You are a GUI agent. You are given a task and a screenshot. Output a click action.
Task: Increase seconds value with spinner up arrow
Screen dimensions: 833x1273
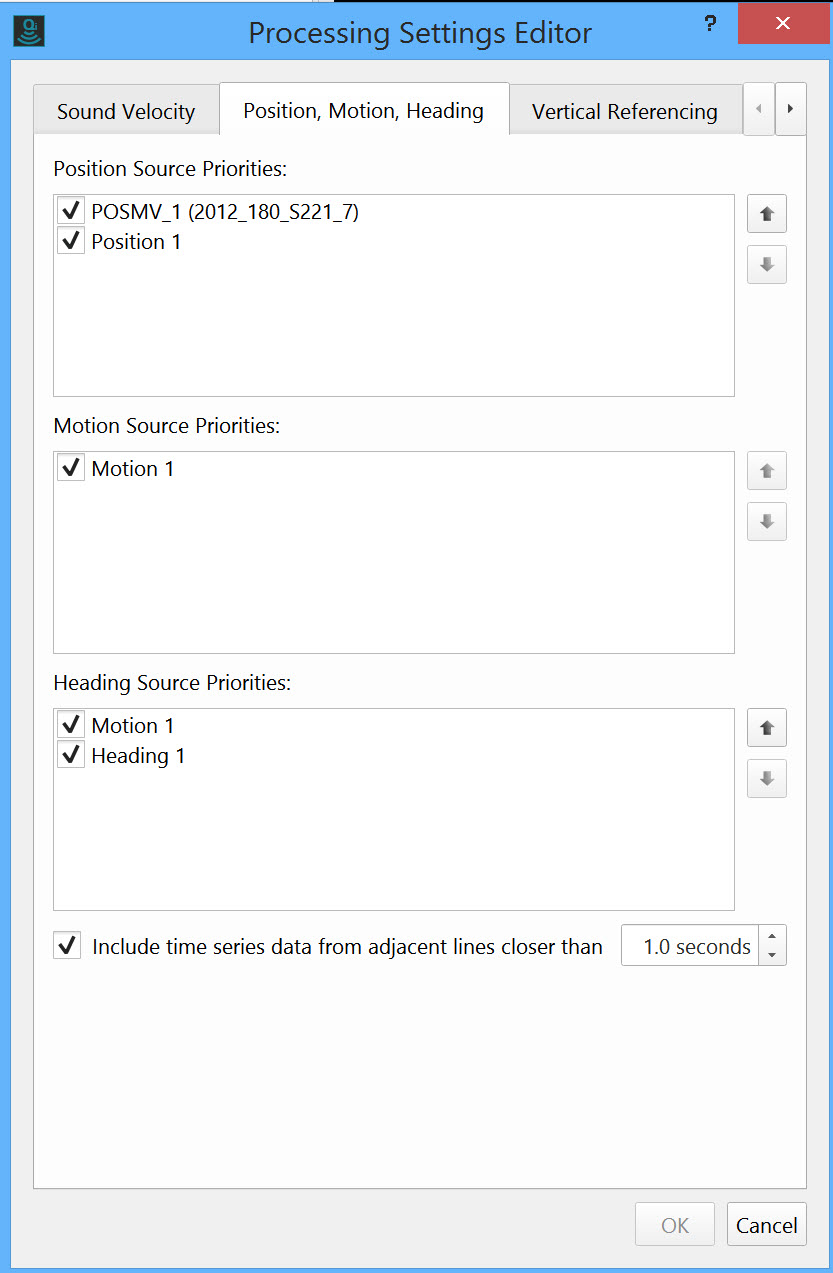(771, 937)
